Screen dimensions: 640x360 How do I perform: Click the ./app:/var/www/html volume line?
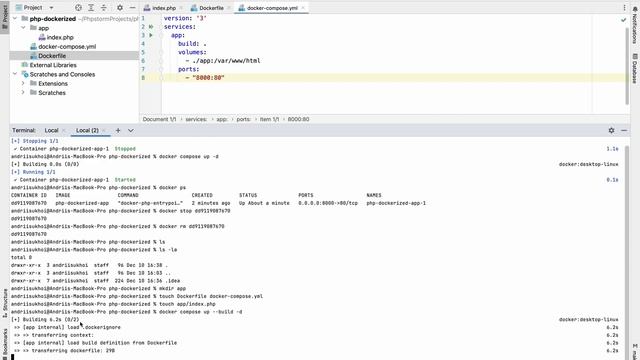pos(222,61)
